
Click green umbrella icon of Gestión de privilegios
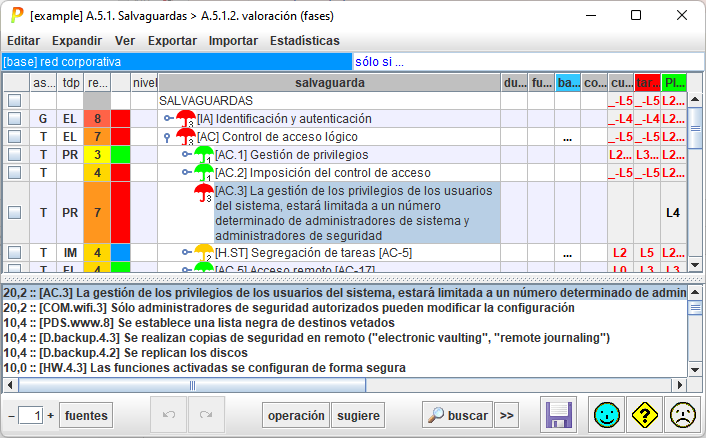coord(204,154)
